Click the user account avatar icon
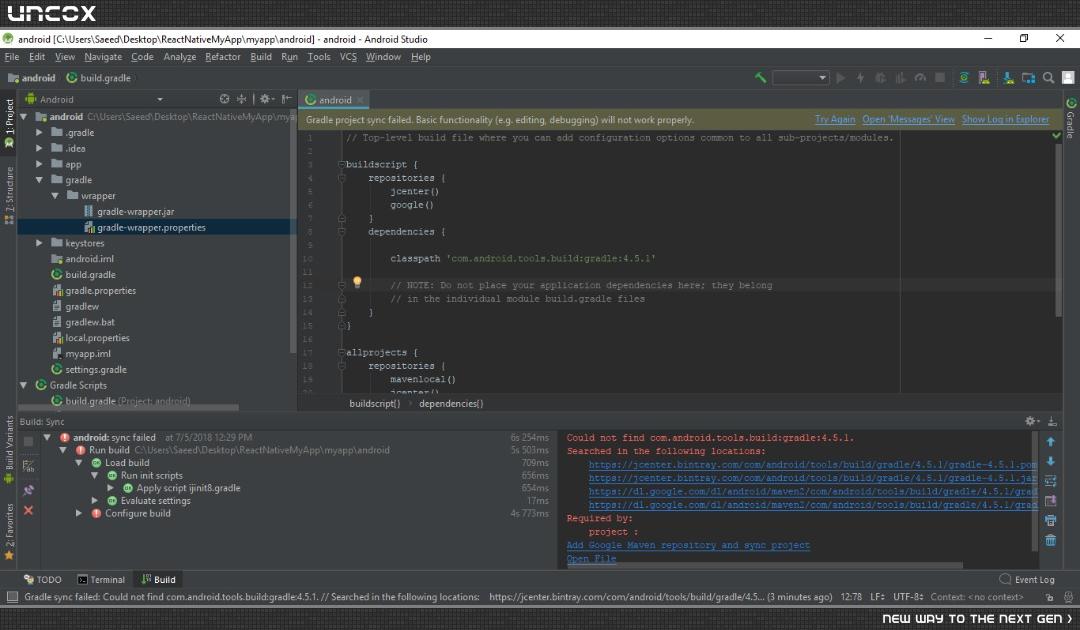Viewport: 1080px width, 630px height. (x=1068, y=78)
